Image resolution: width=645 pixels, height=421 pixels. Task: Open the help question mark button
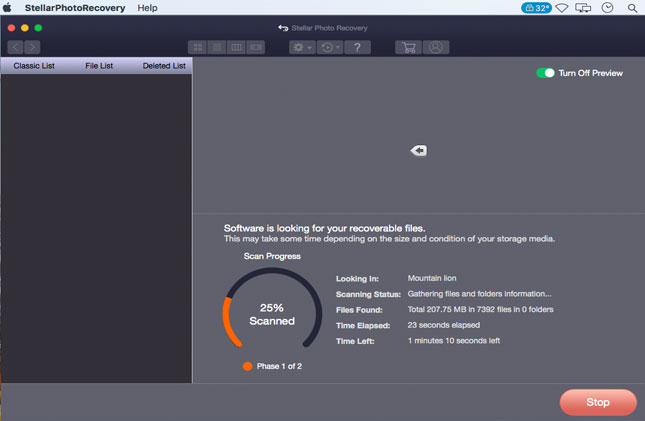pos(358,47)
